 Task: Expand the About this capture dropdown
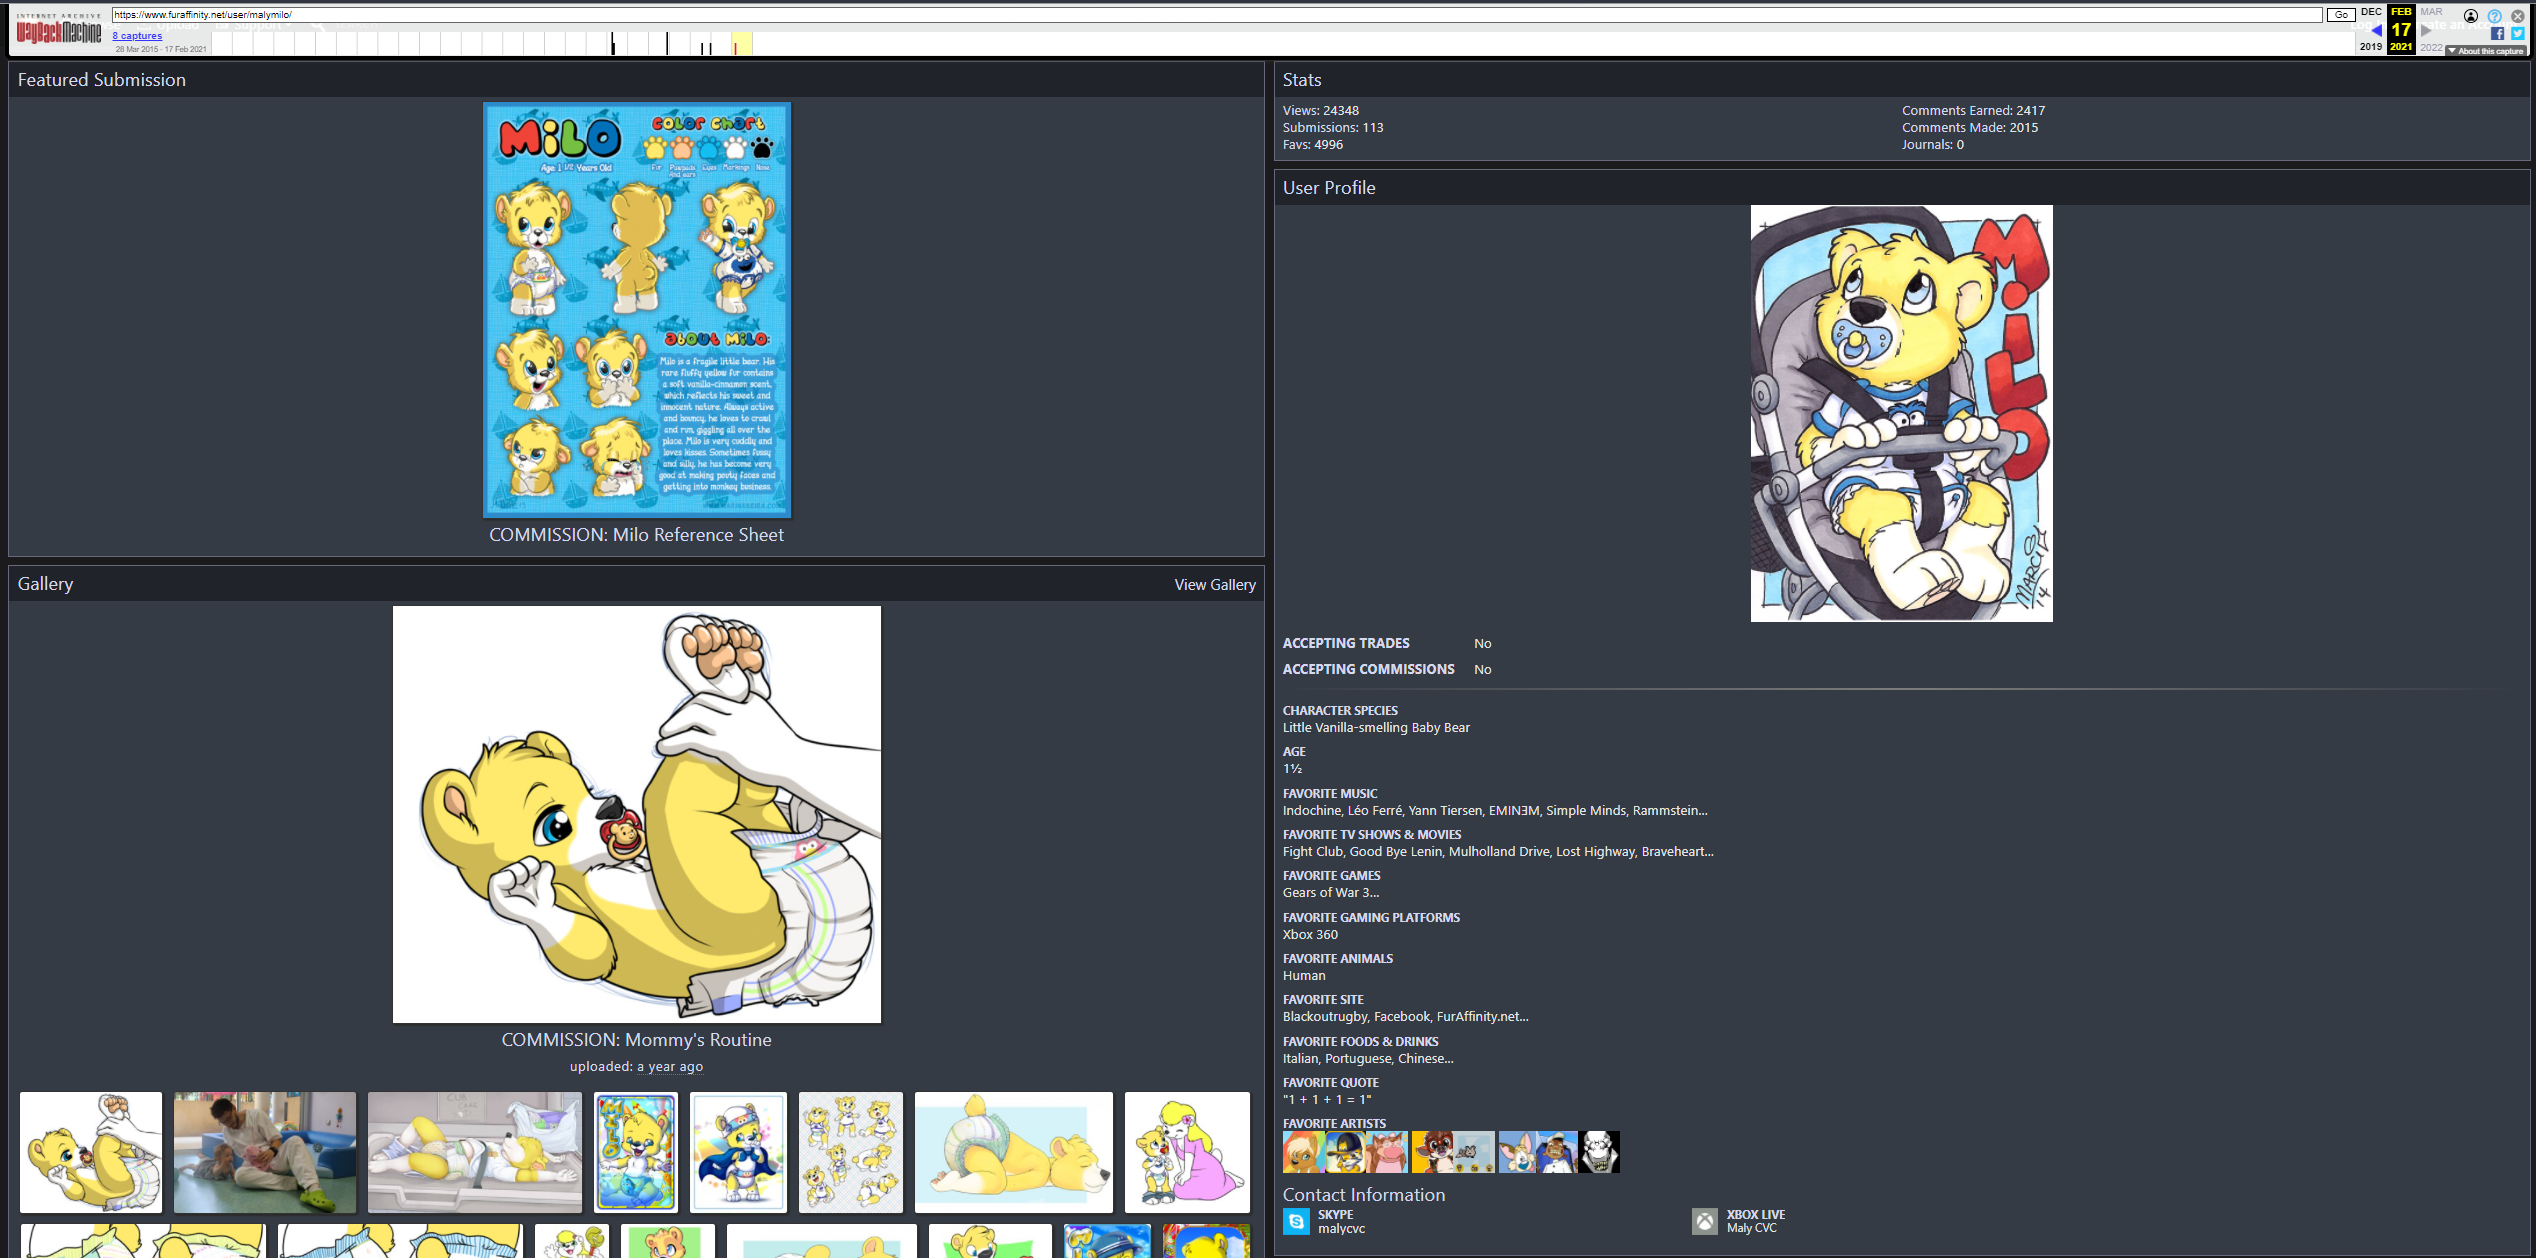tap(2486, 51)
